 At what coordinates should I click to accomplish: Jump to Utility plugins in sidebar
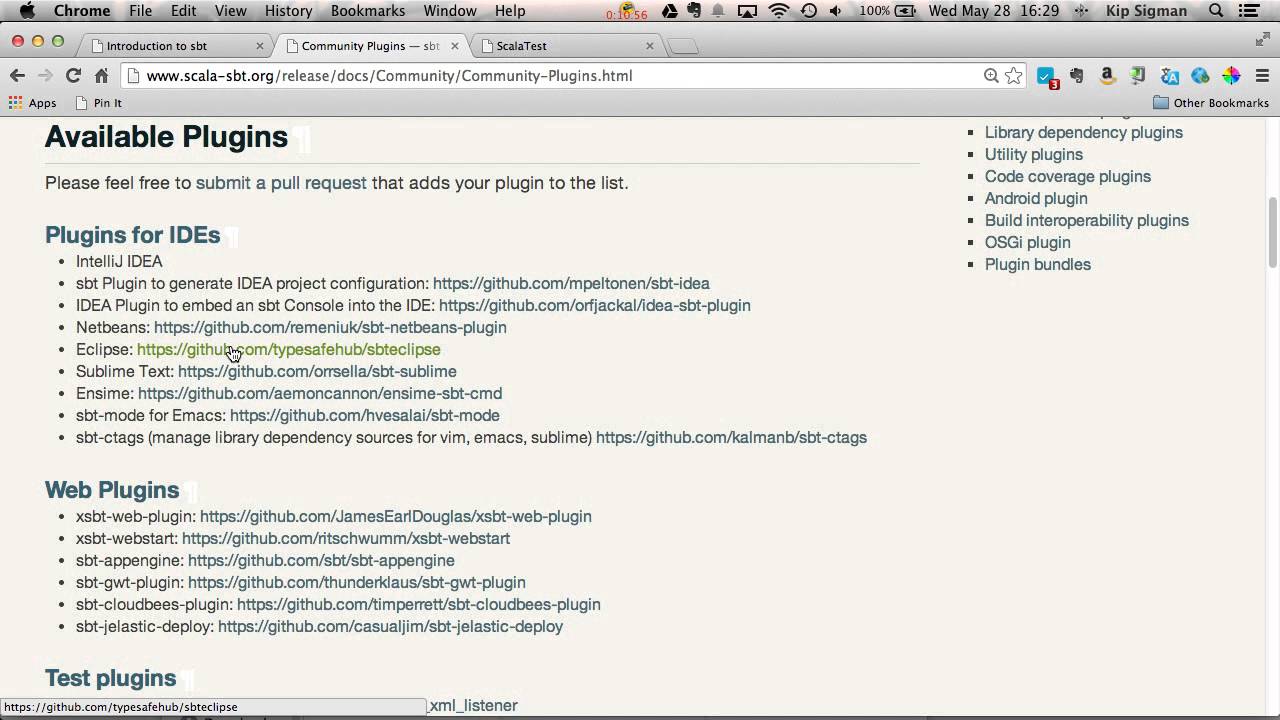click(x=1034, y=155)
